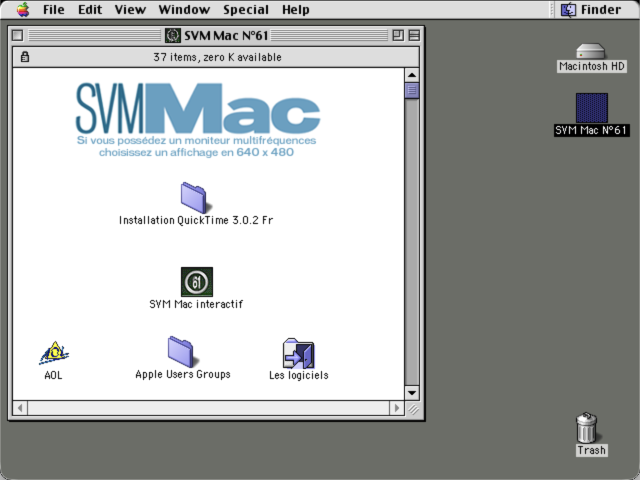
Task: Select the Macintosh HD drive icon
Action: coord(591,51)
